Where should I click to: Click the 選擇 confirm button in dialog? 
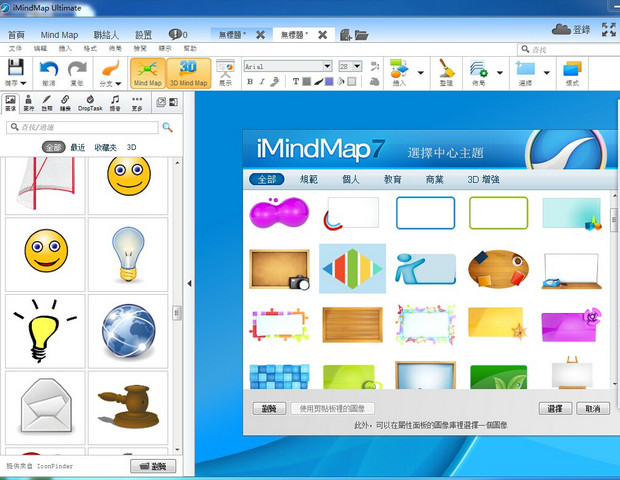pos(554,408)
